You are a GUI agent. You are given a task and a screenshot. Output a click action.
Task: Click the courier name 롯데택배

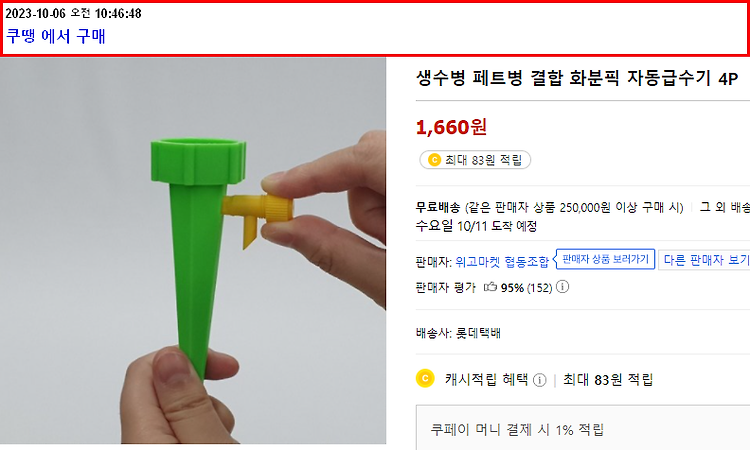(478, 333)
